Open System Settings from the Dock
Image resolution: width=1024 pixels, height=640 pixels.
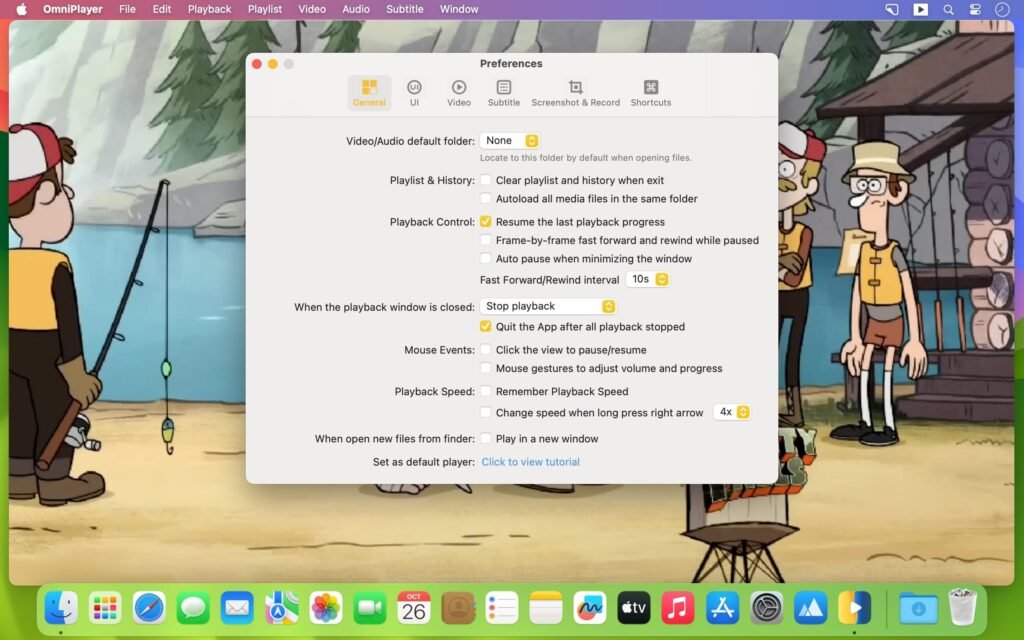click(x=765, y=607)
